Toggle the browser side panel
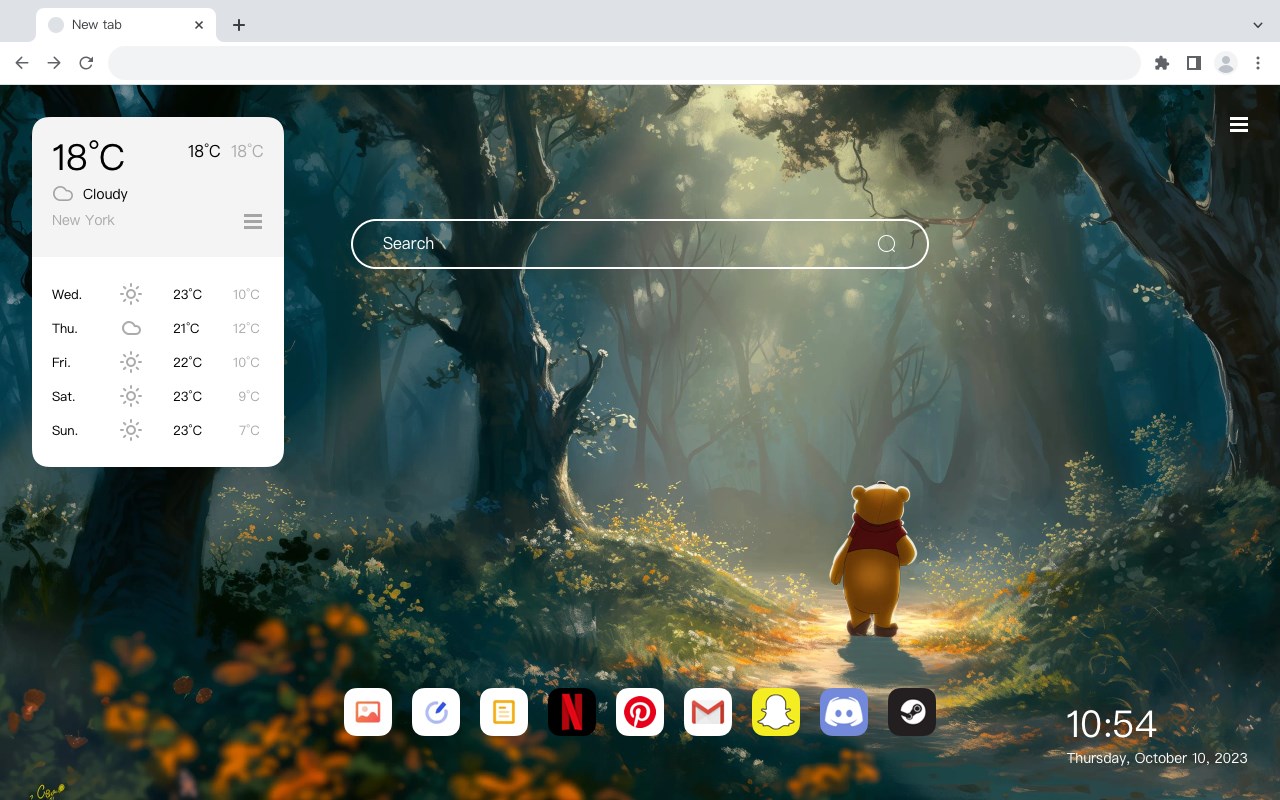Viewport: 1280px width, 800px height. (1194, 63)
